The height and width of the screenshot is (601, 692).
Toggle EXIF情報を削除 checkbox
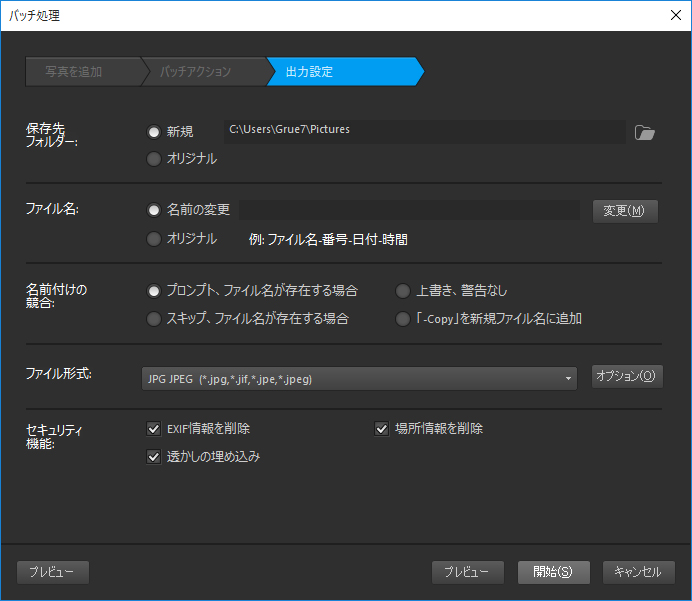coord(154,428)
